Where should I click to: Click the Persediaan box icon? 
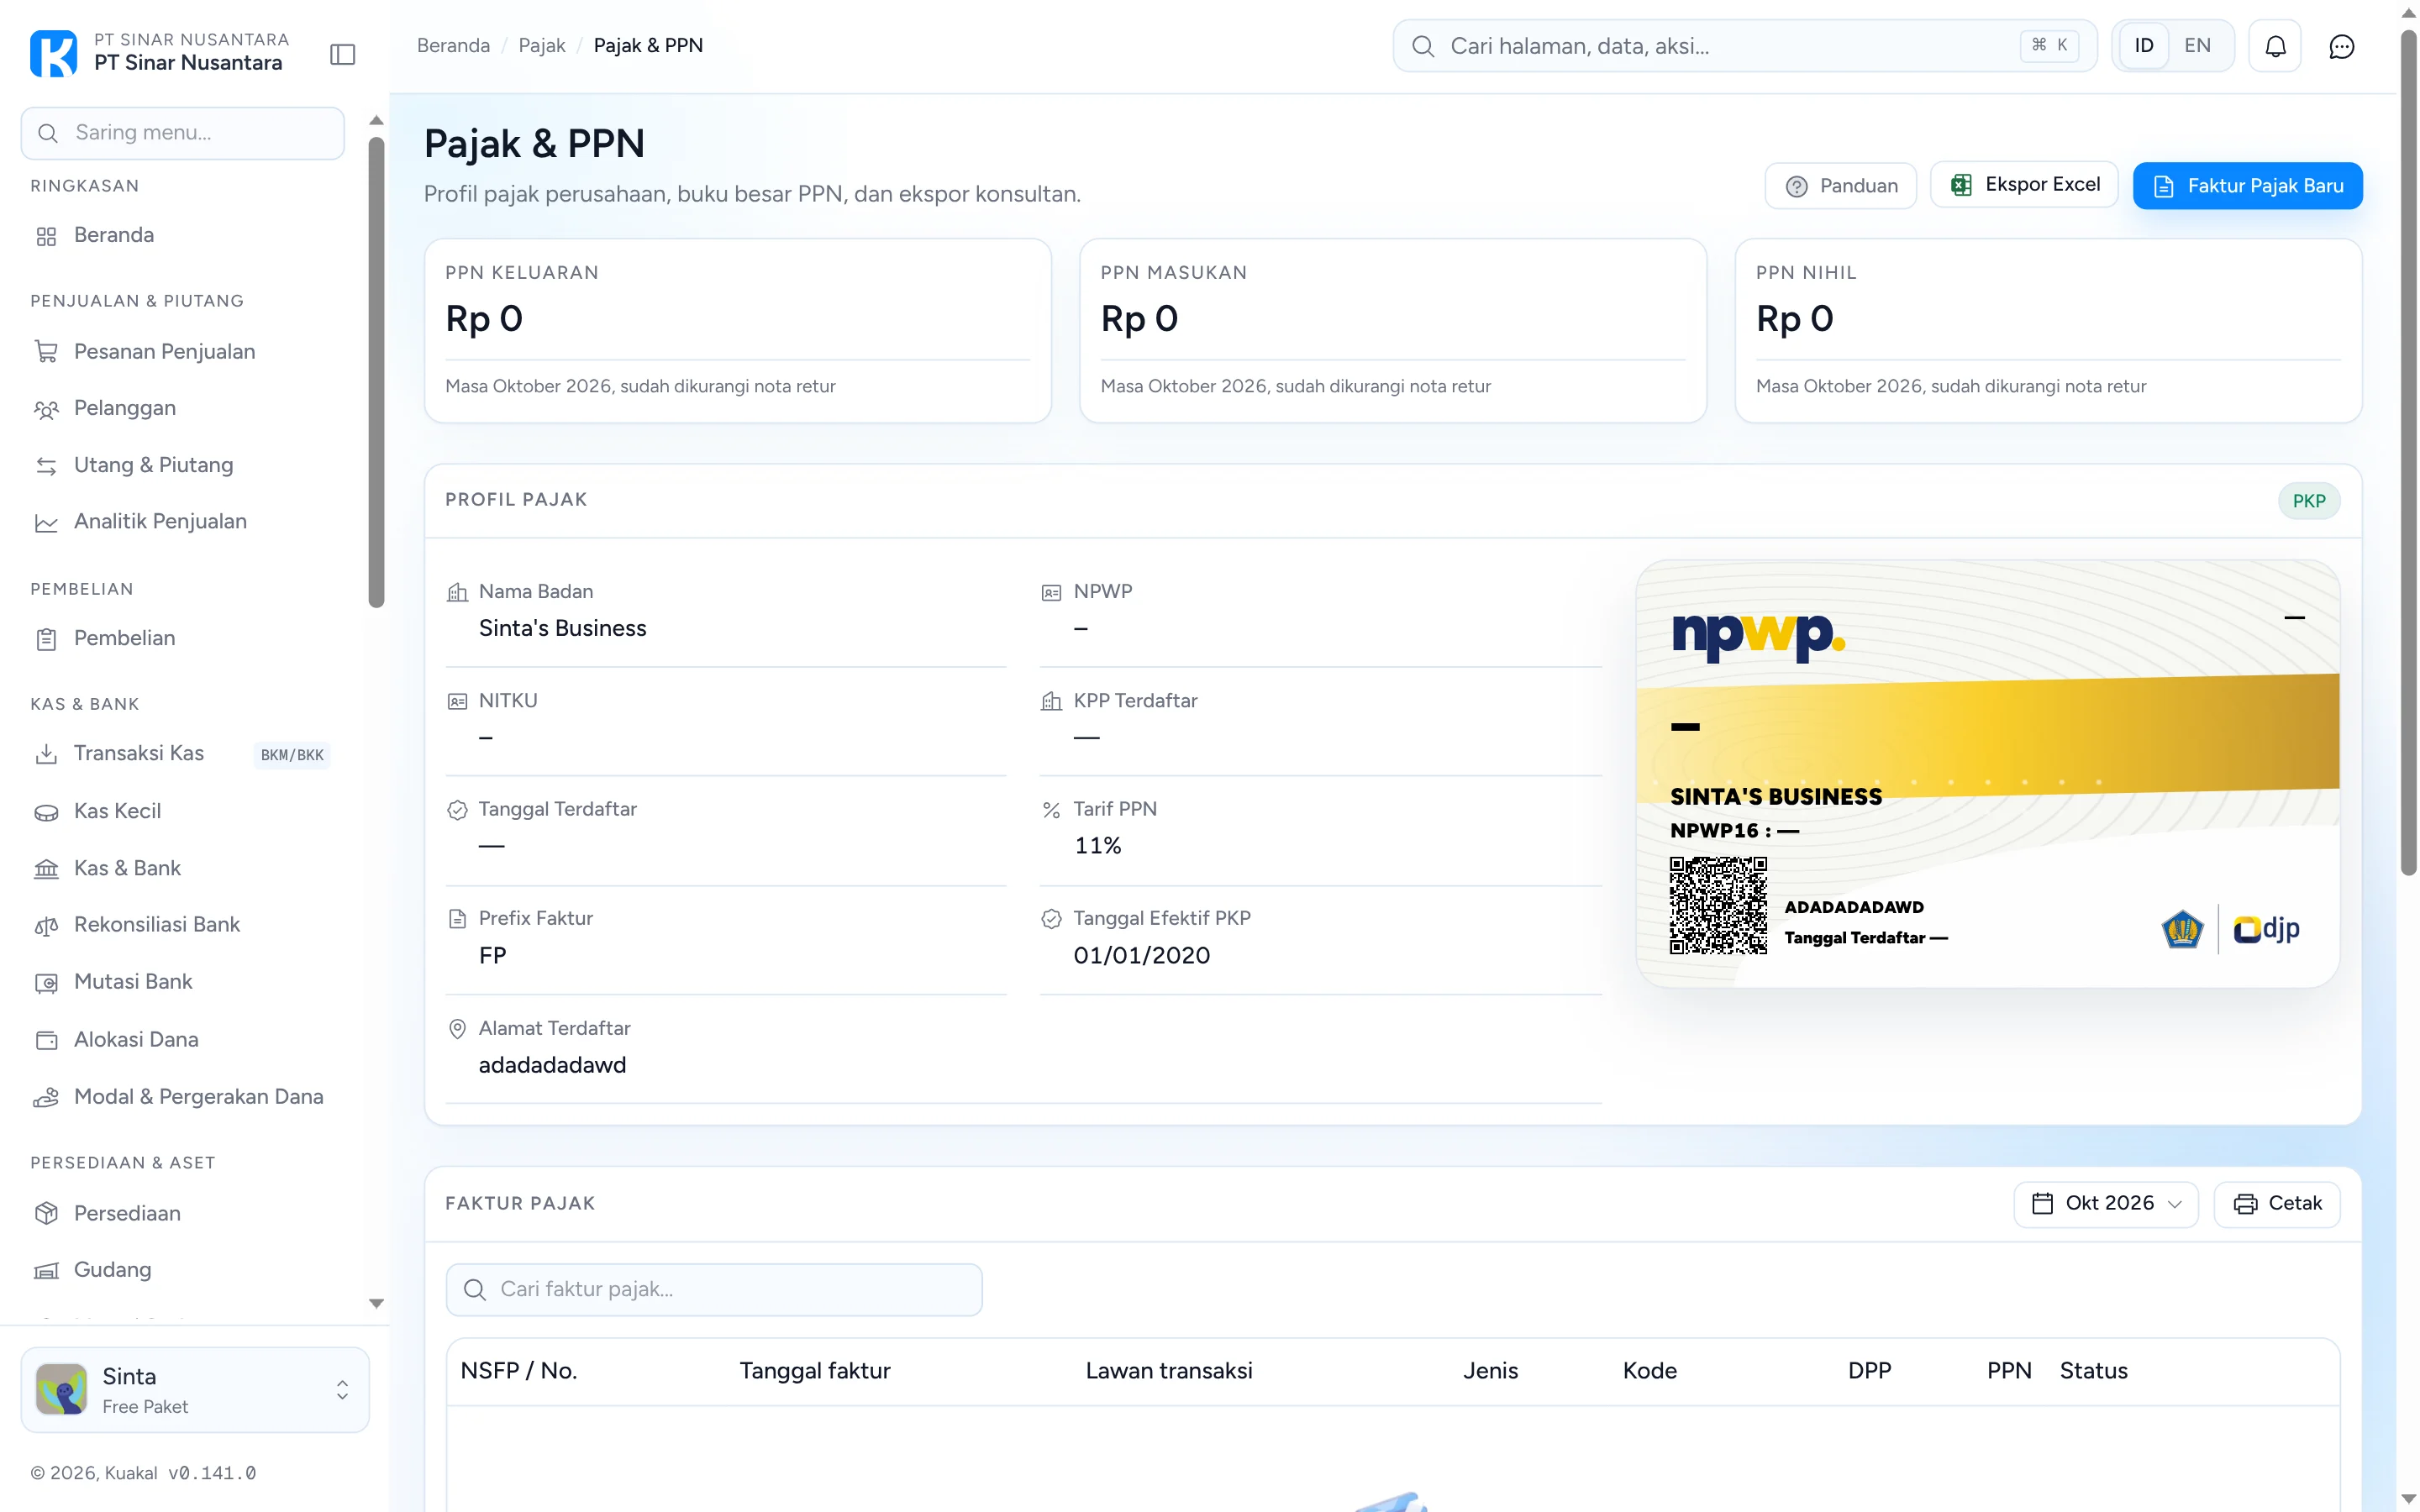tap(46, 1214)
